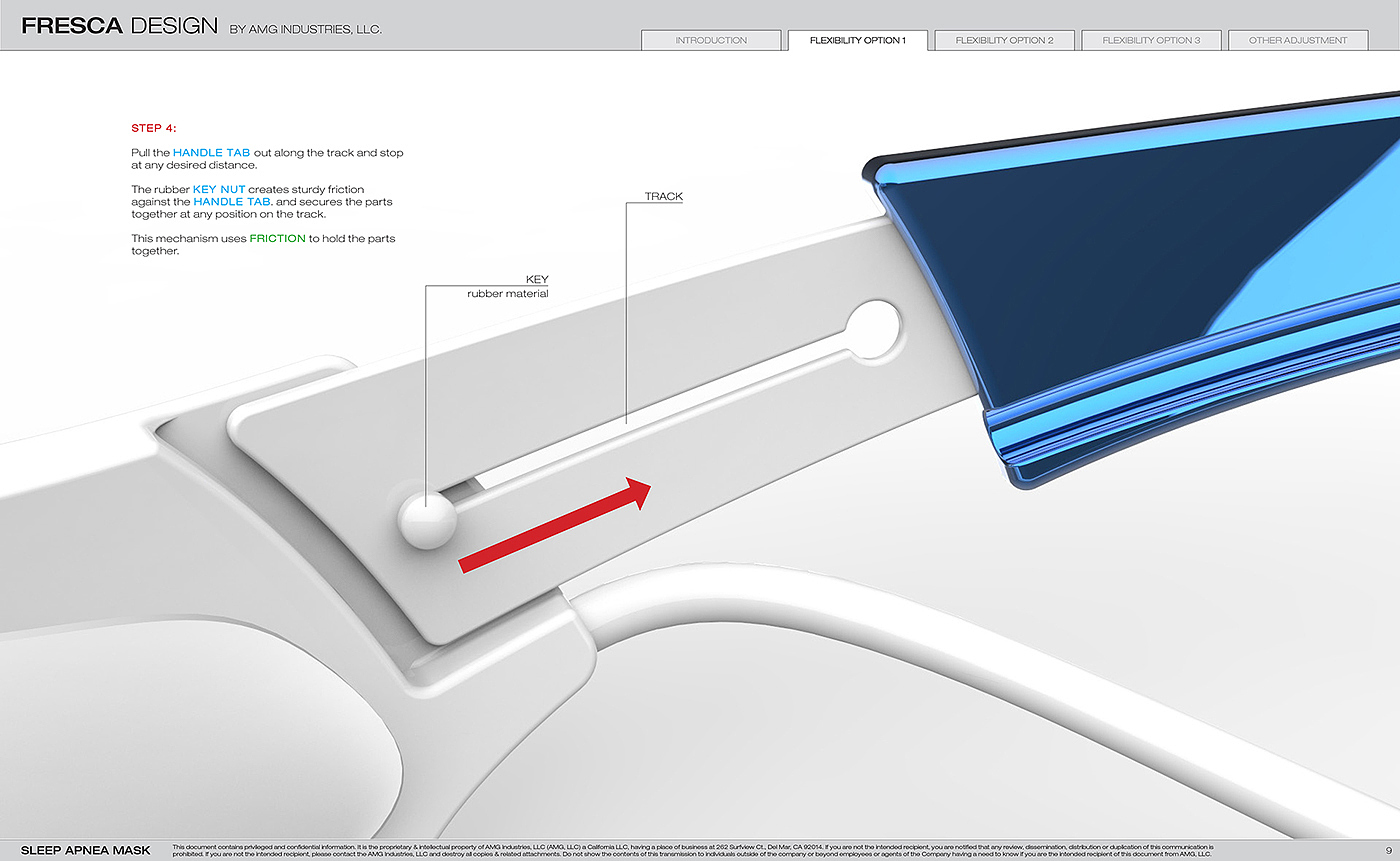Click the red STEP 4 heading

pyautogui.click(x=154, y=128)
